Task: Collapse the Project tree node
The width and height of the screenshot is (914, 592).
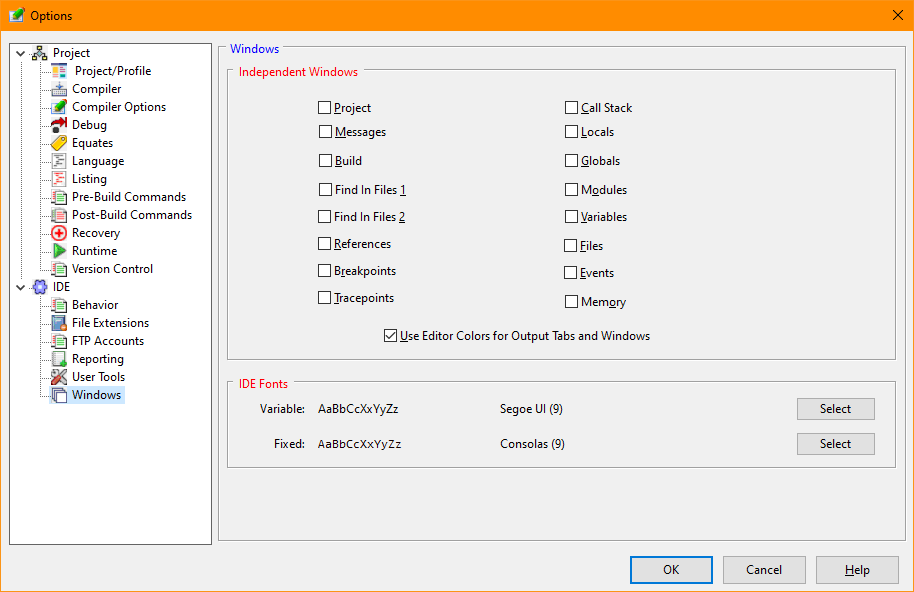Action: (x=20, y=52)
